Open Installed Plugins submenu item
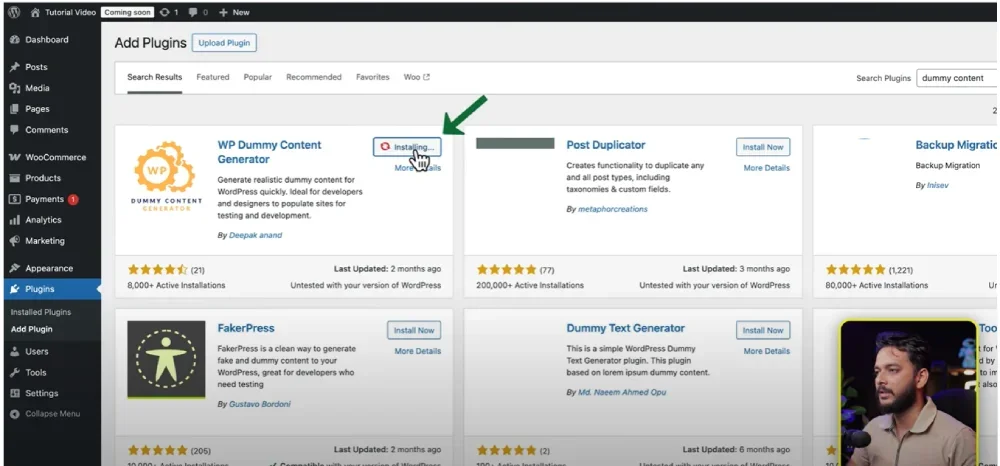 point(41,312)
